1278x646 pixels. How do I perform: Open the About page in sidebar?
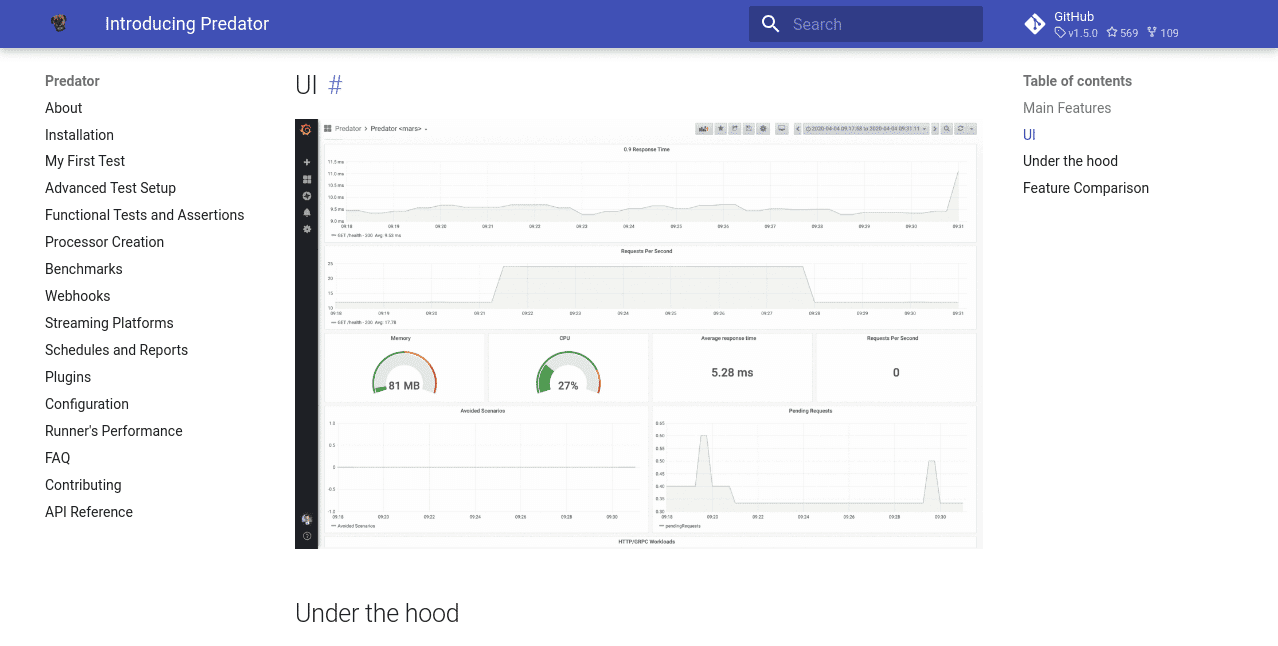tap(64, 108)
